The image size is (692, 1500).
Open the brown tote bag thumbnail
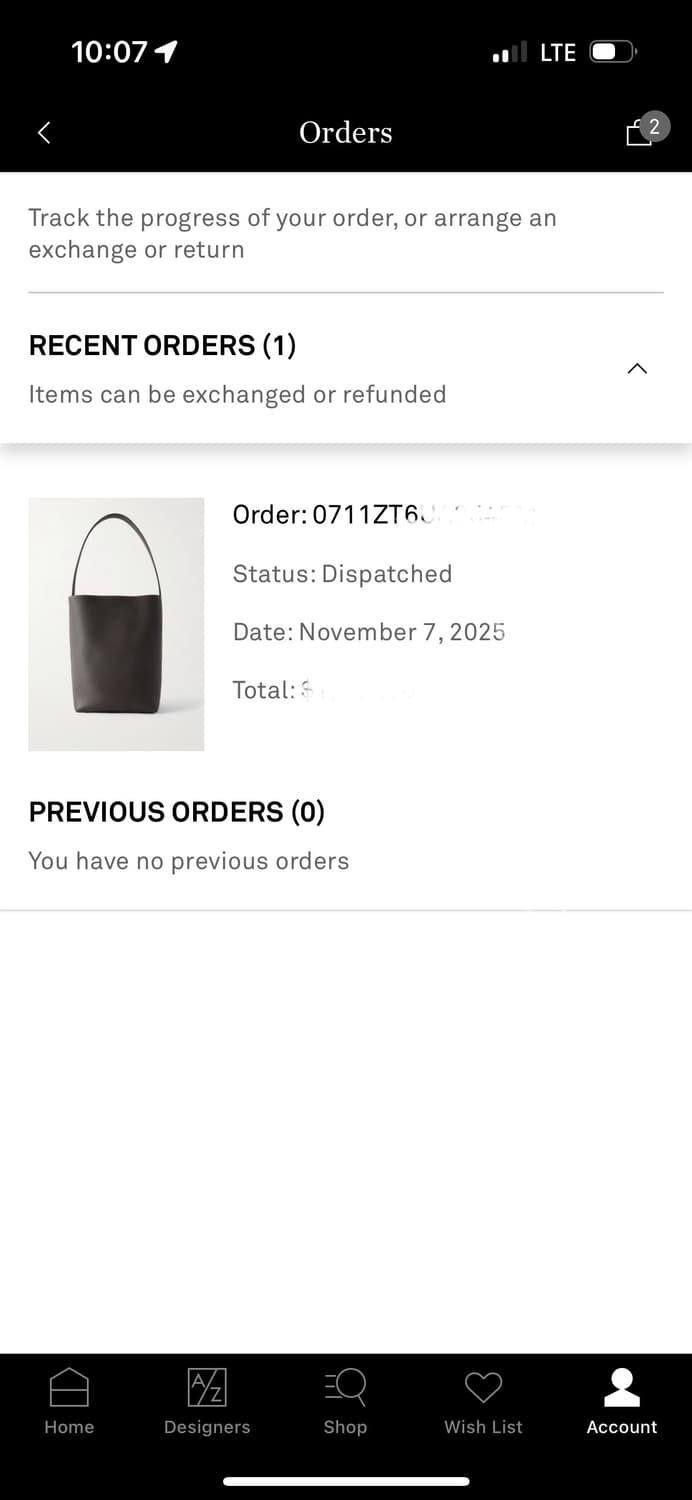116,624
